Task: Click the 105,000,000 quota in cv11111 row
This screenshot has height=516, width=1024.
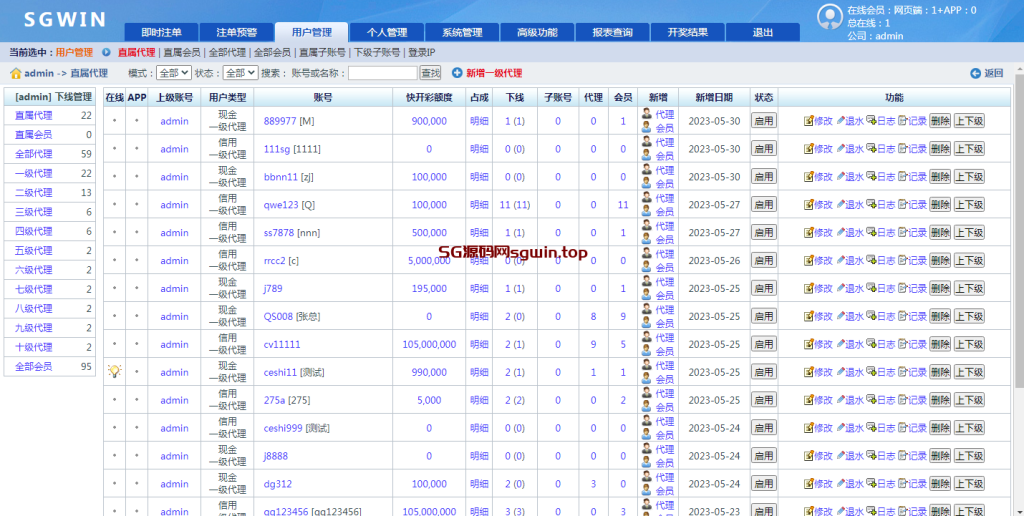Action: (x=429, y=344)
